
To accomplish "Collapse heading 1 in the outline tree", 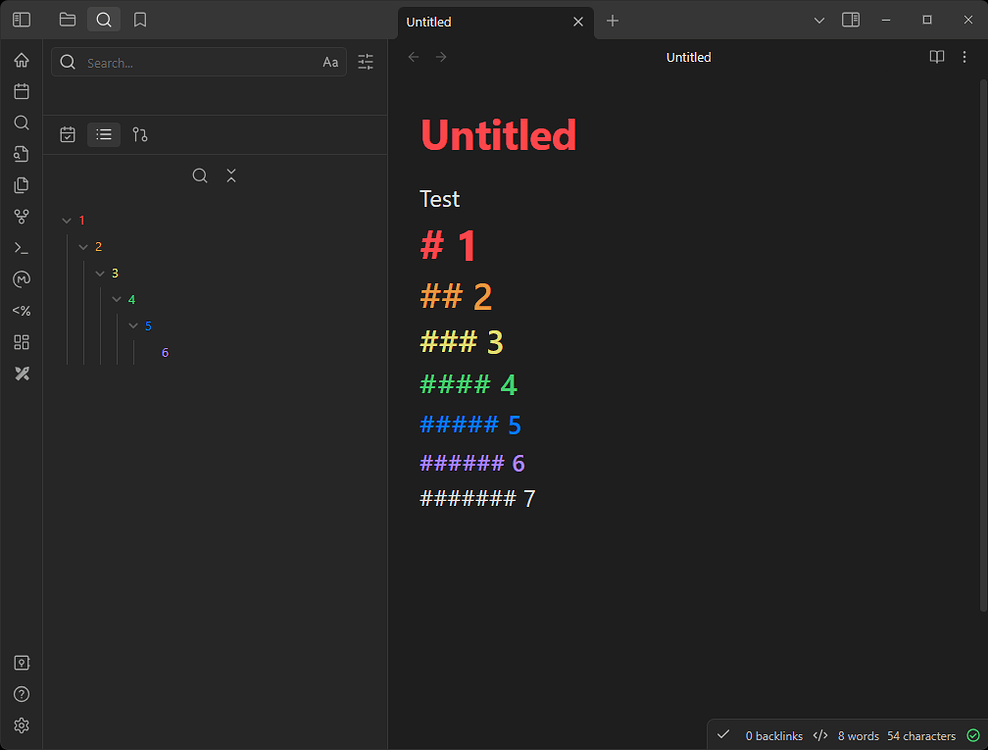I will [x=67, y=219].
